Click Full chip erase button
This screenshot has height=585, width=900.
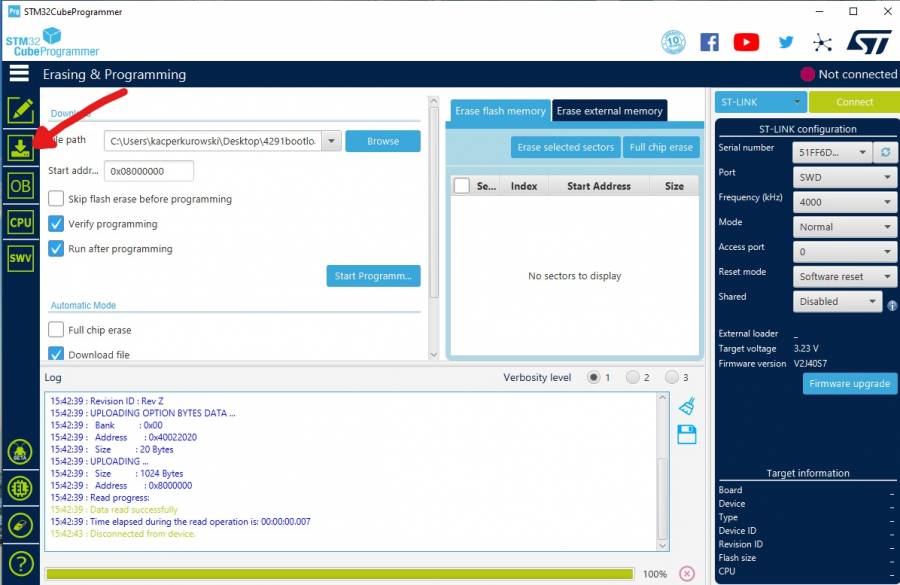point(661,147)
